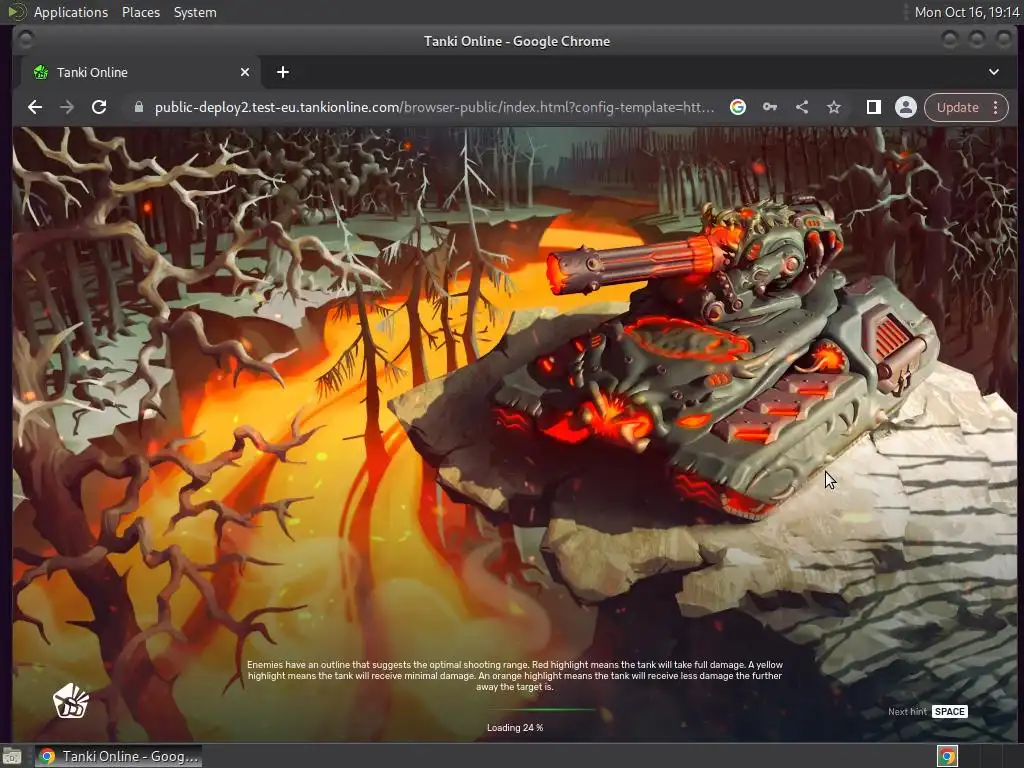Click the game studio hand logo
This screenshot has width=1024, height=768.
point(71,701)
